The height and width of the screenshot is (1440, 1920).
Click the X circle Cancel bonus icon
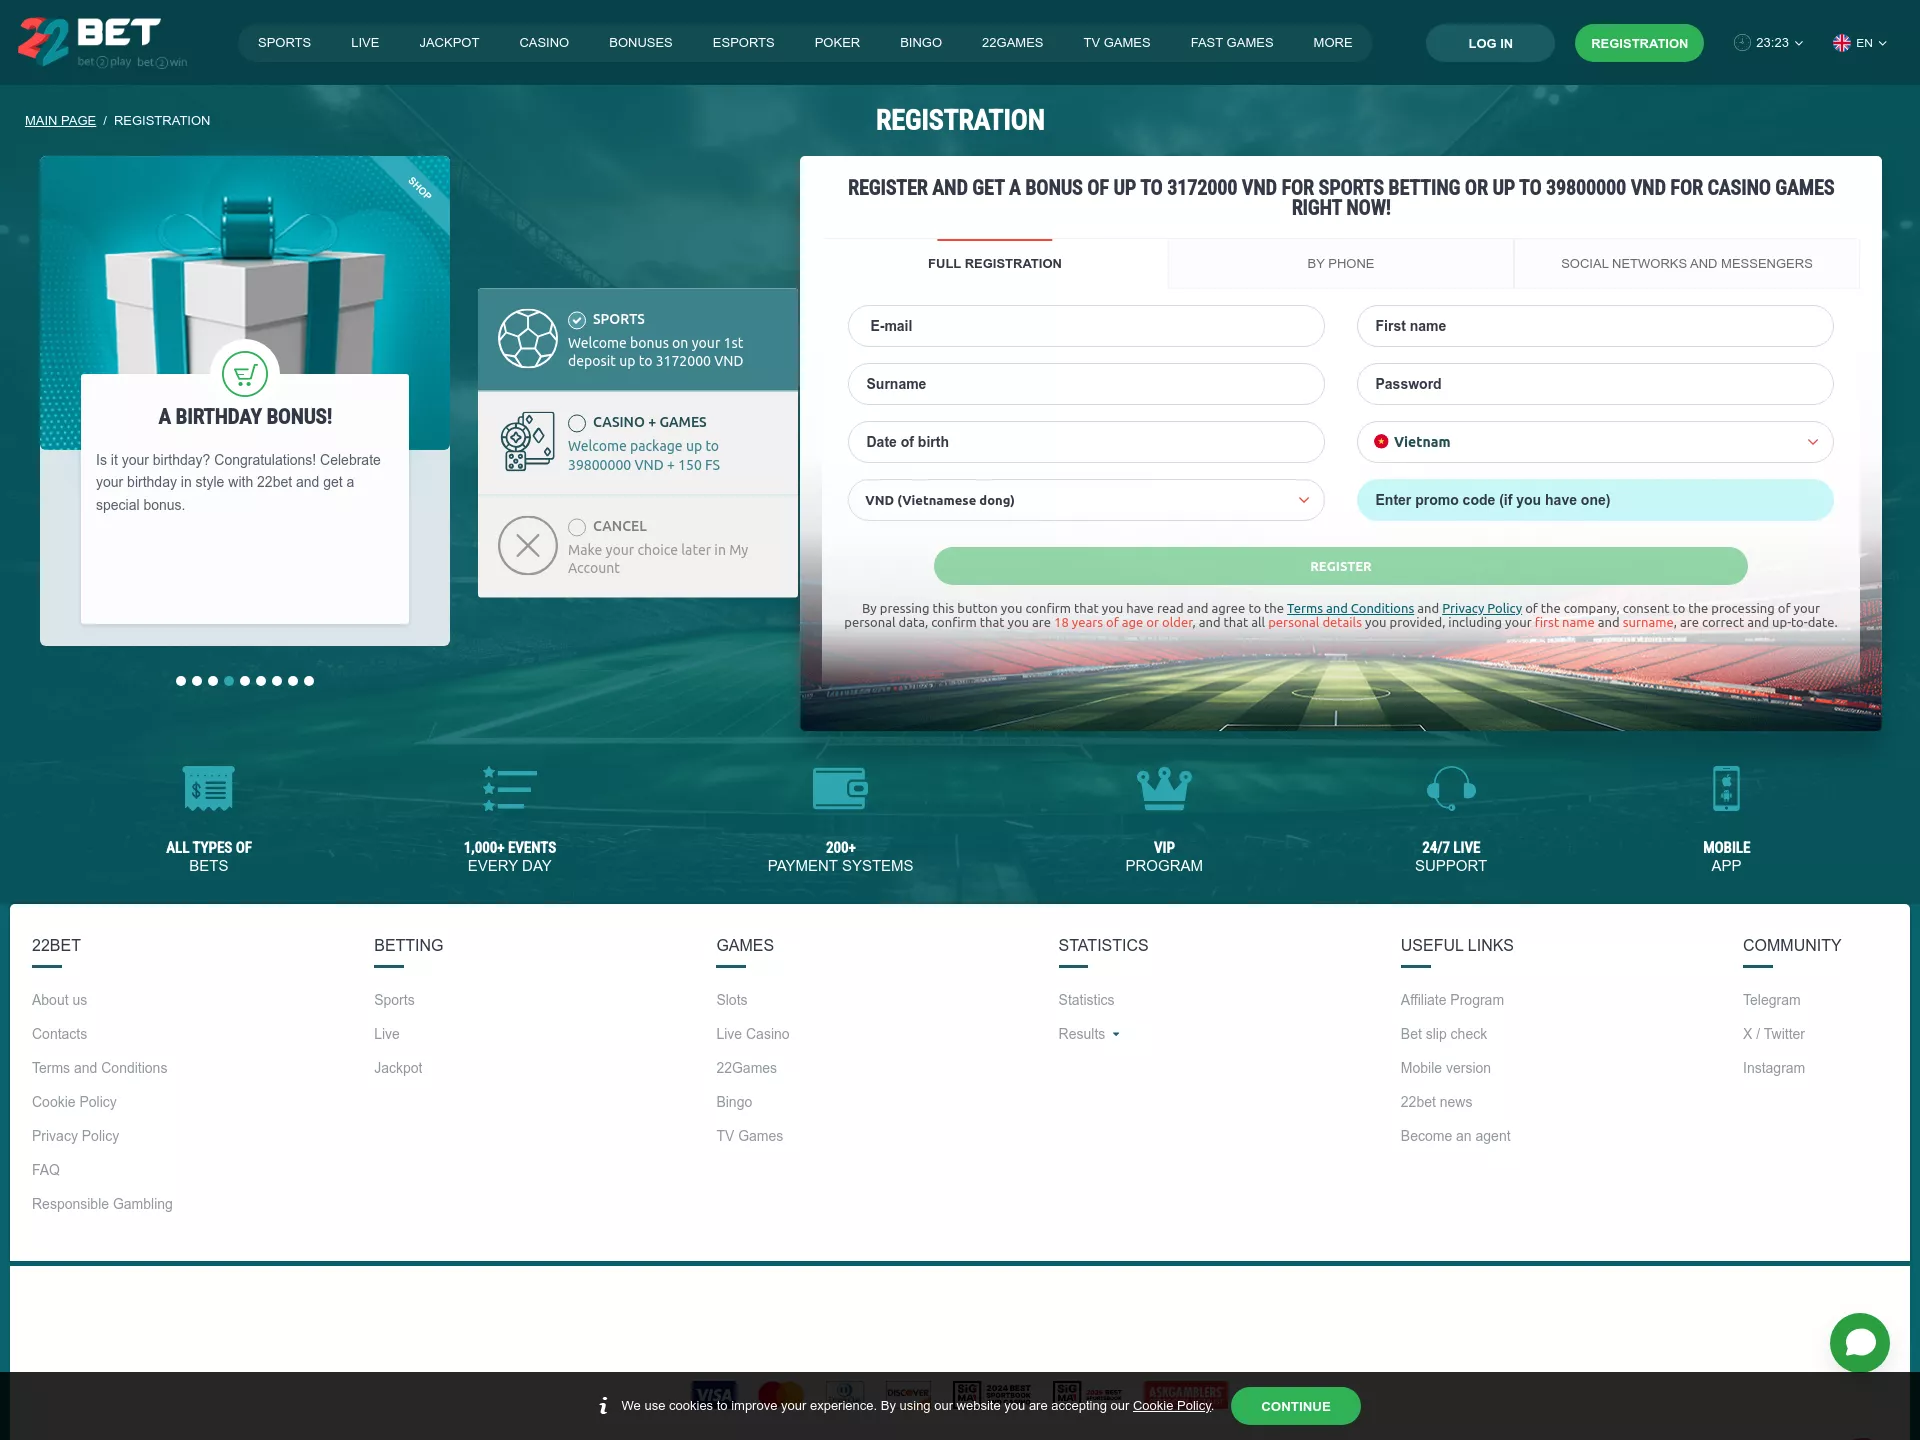pos(528,546)
